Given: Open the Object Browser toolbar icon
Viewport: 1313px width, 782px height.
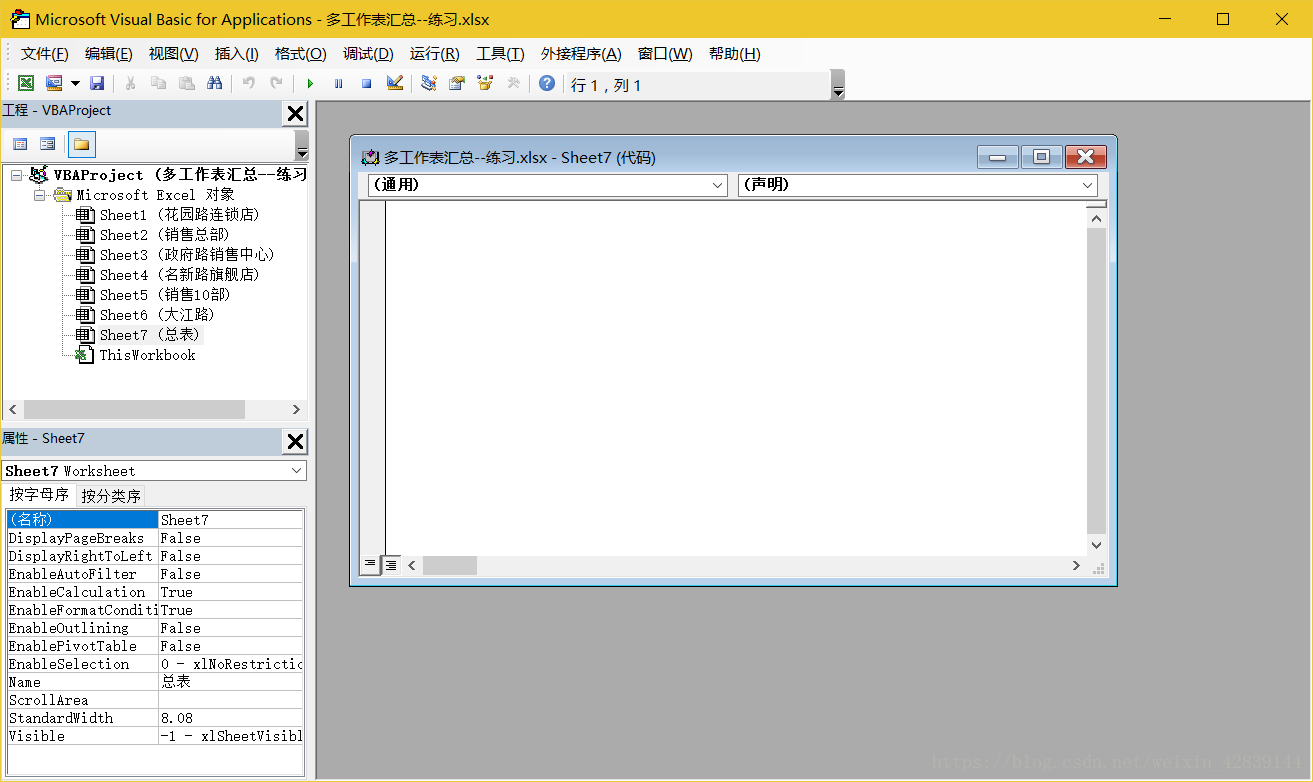Looking at the screenshot, I should 485,84.
